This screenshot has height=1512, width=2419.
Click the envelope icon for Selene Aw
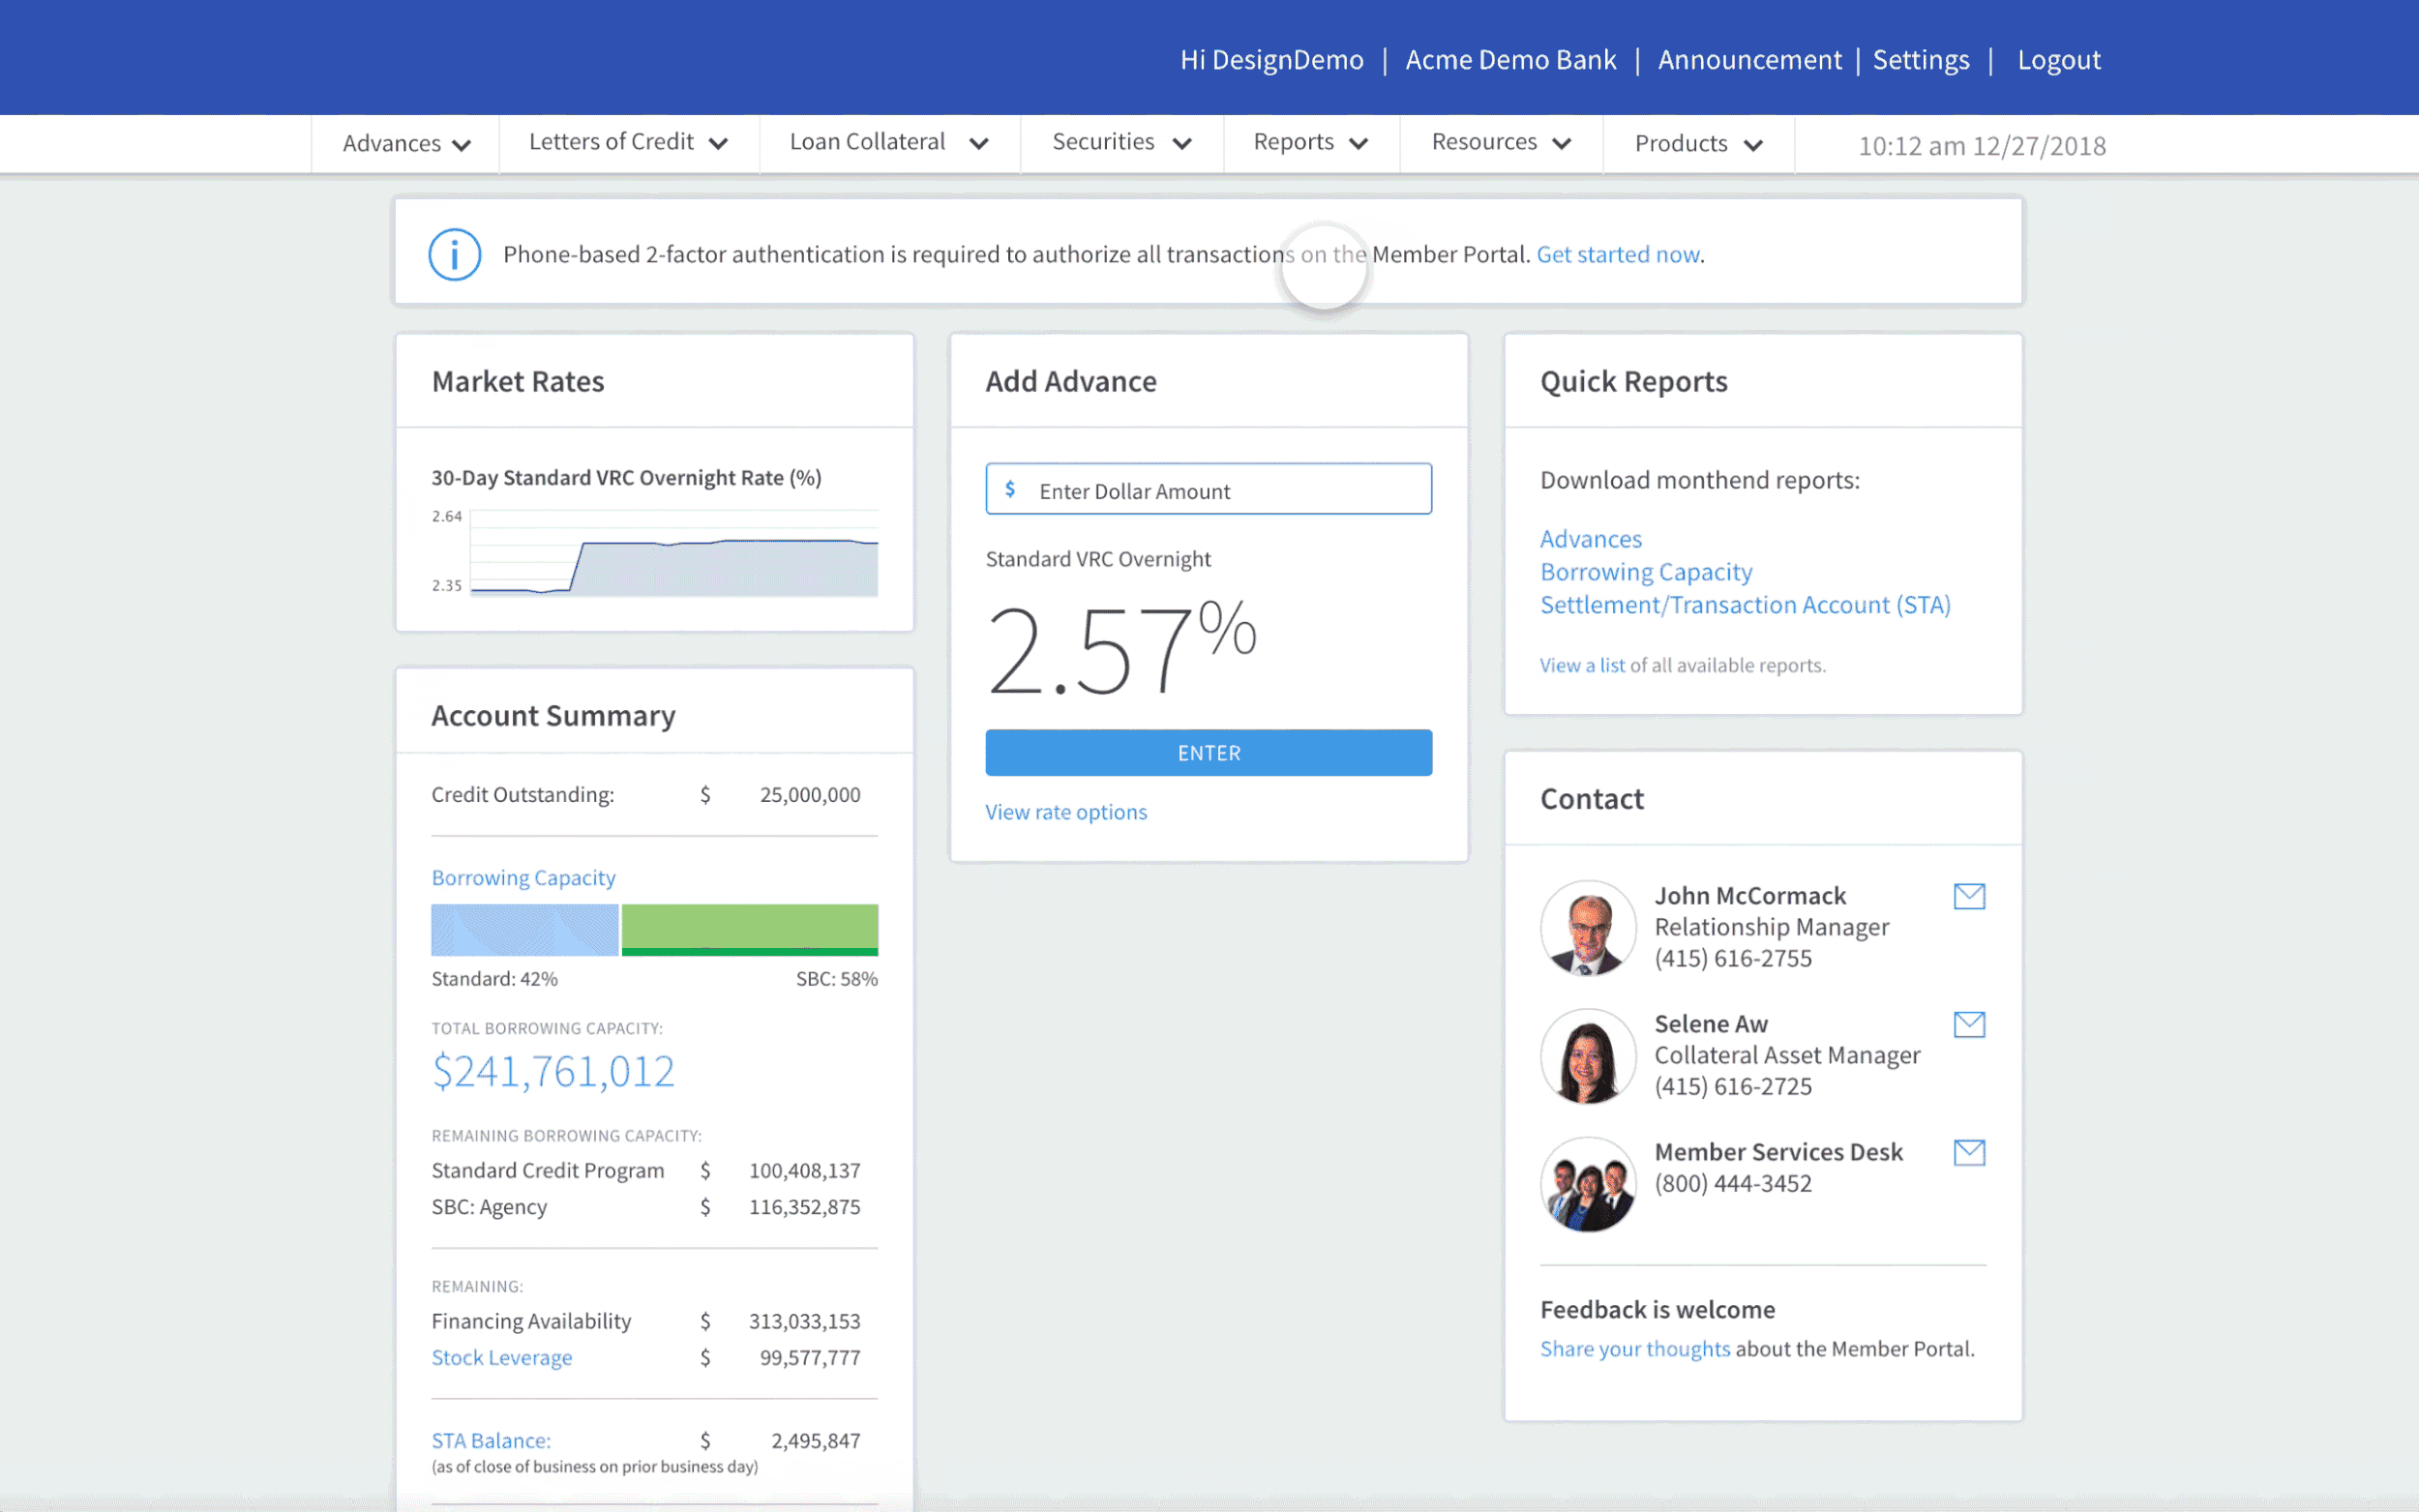1968,1024
